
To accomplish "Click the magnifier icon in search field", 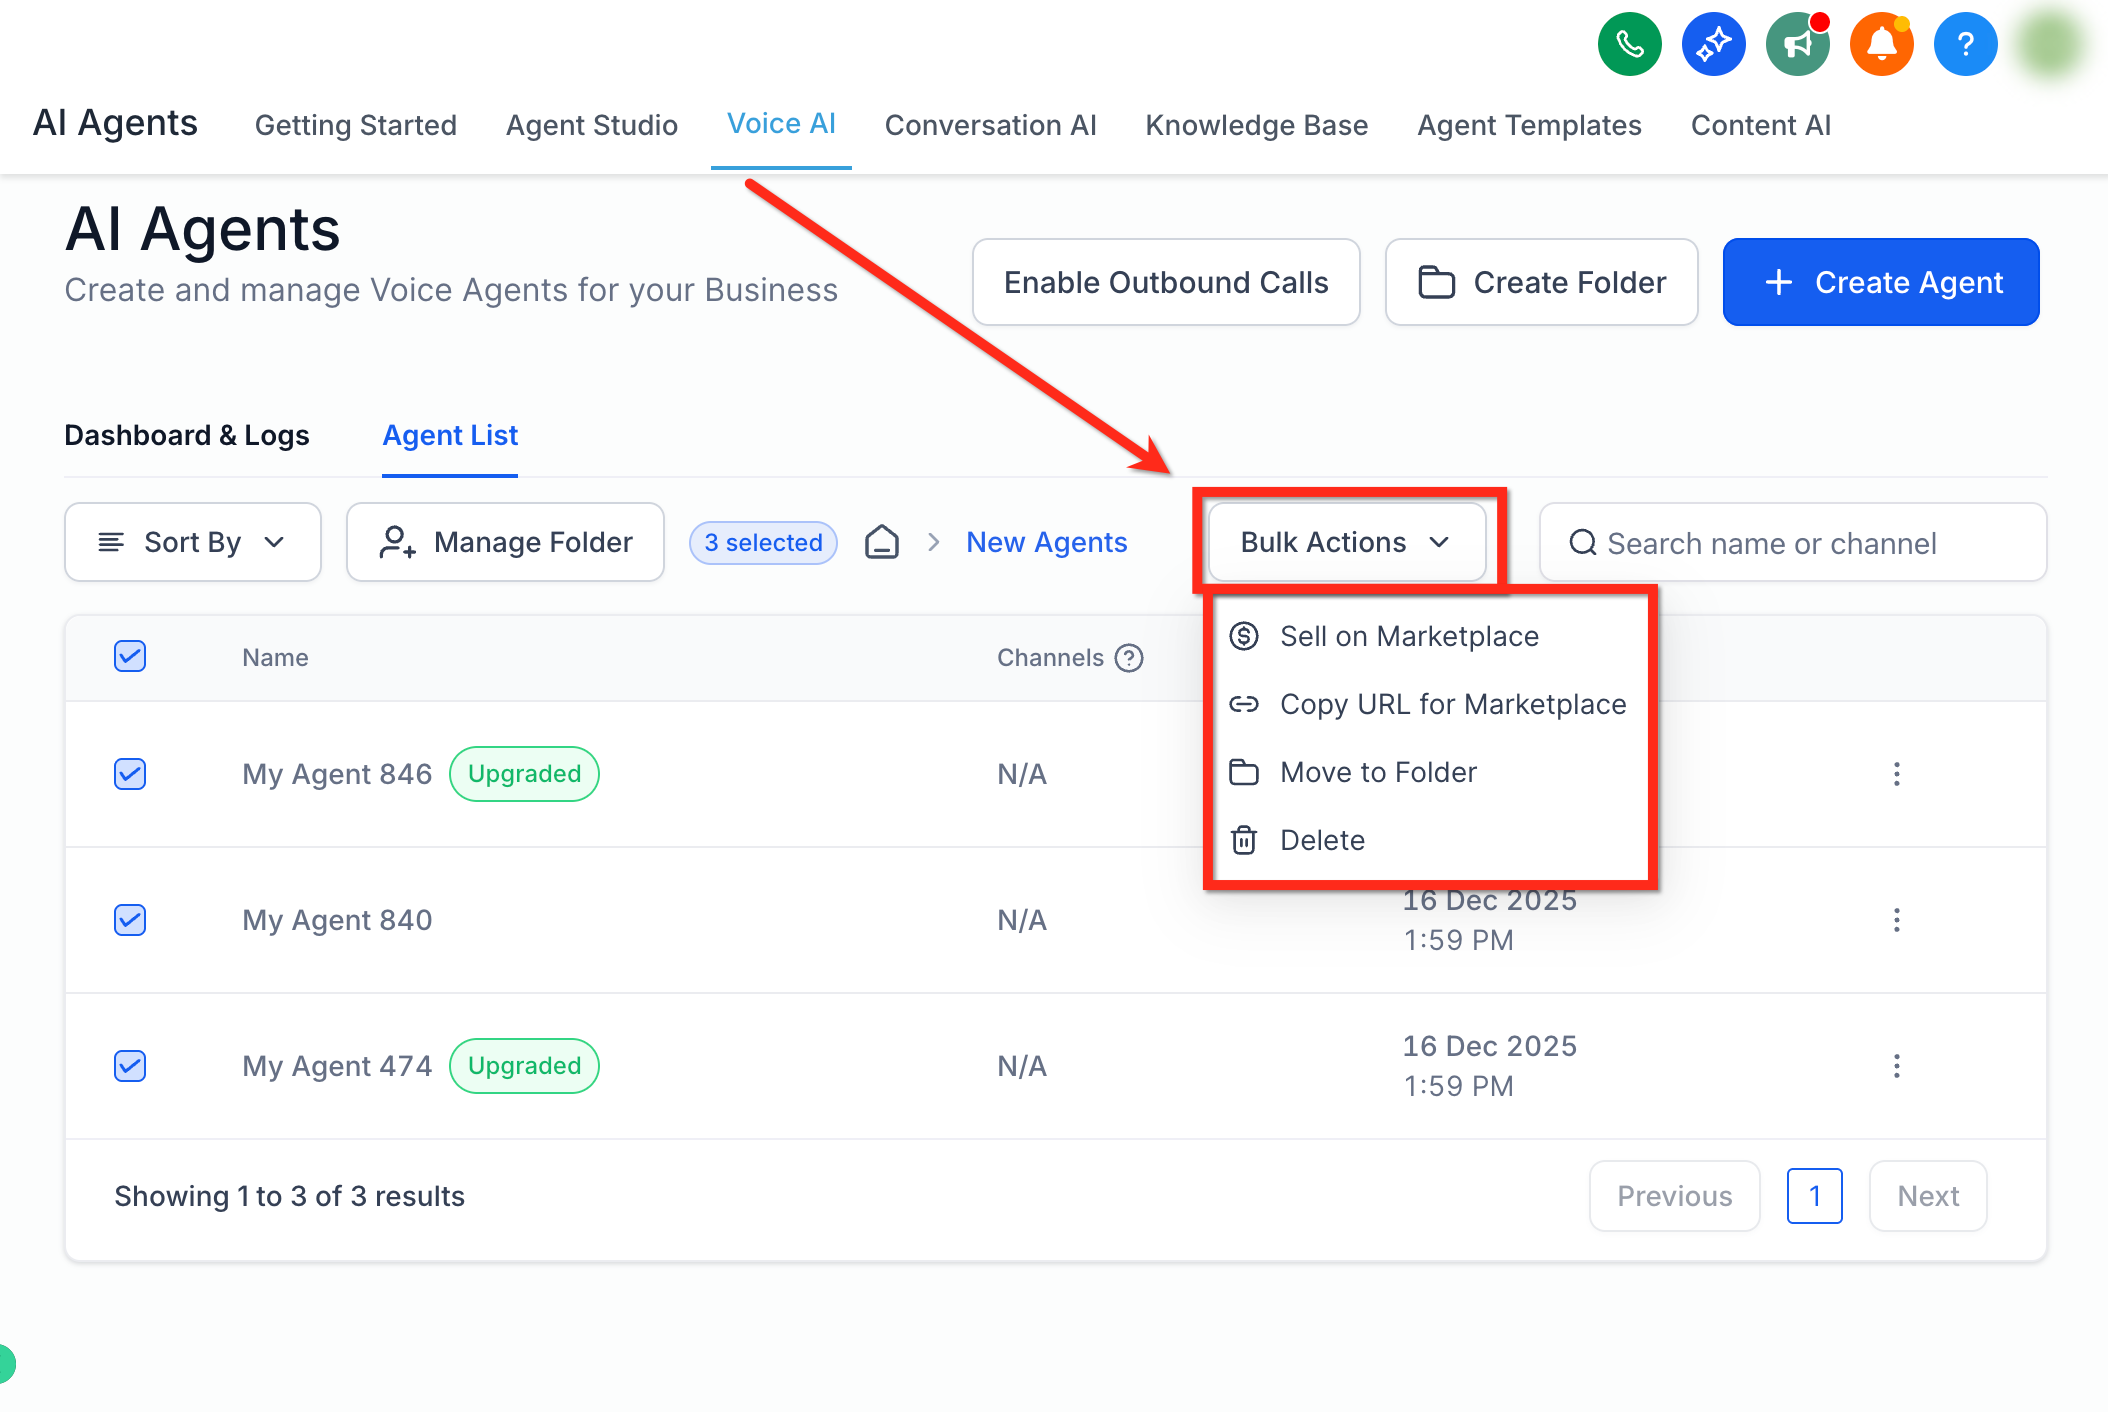I will (x=1582, y=542).
